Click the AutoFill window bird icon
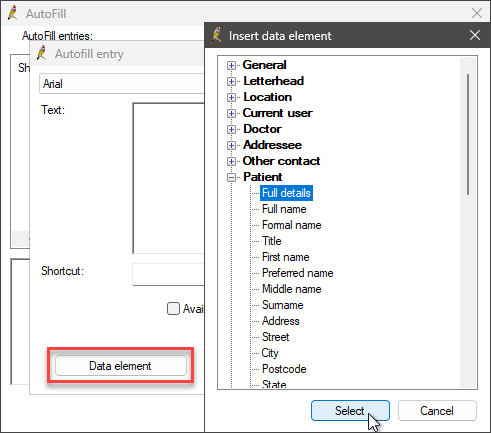 [x=13, y=13]
